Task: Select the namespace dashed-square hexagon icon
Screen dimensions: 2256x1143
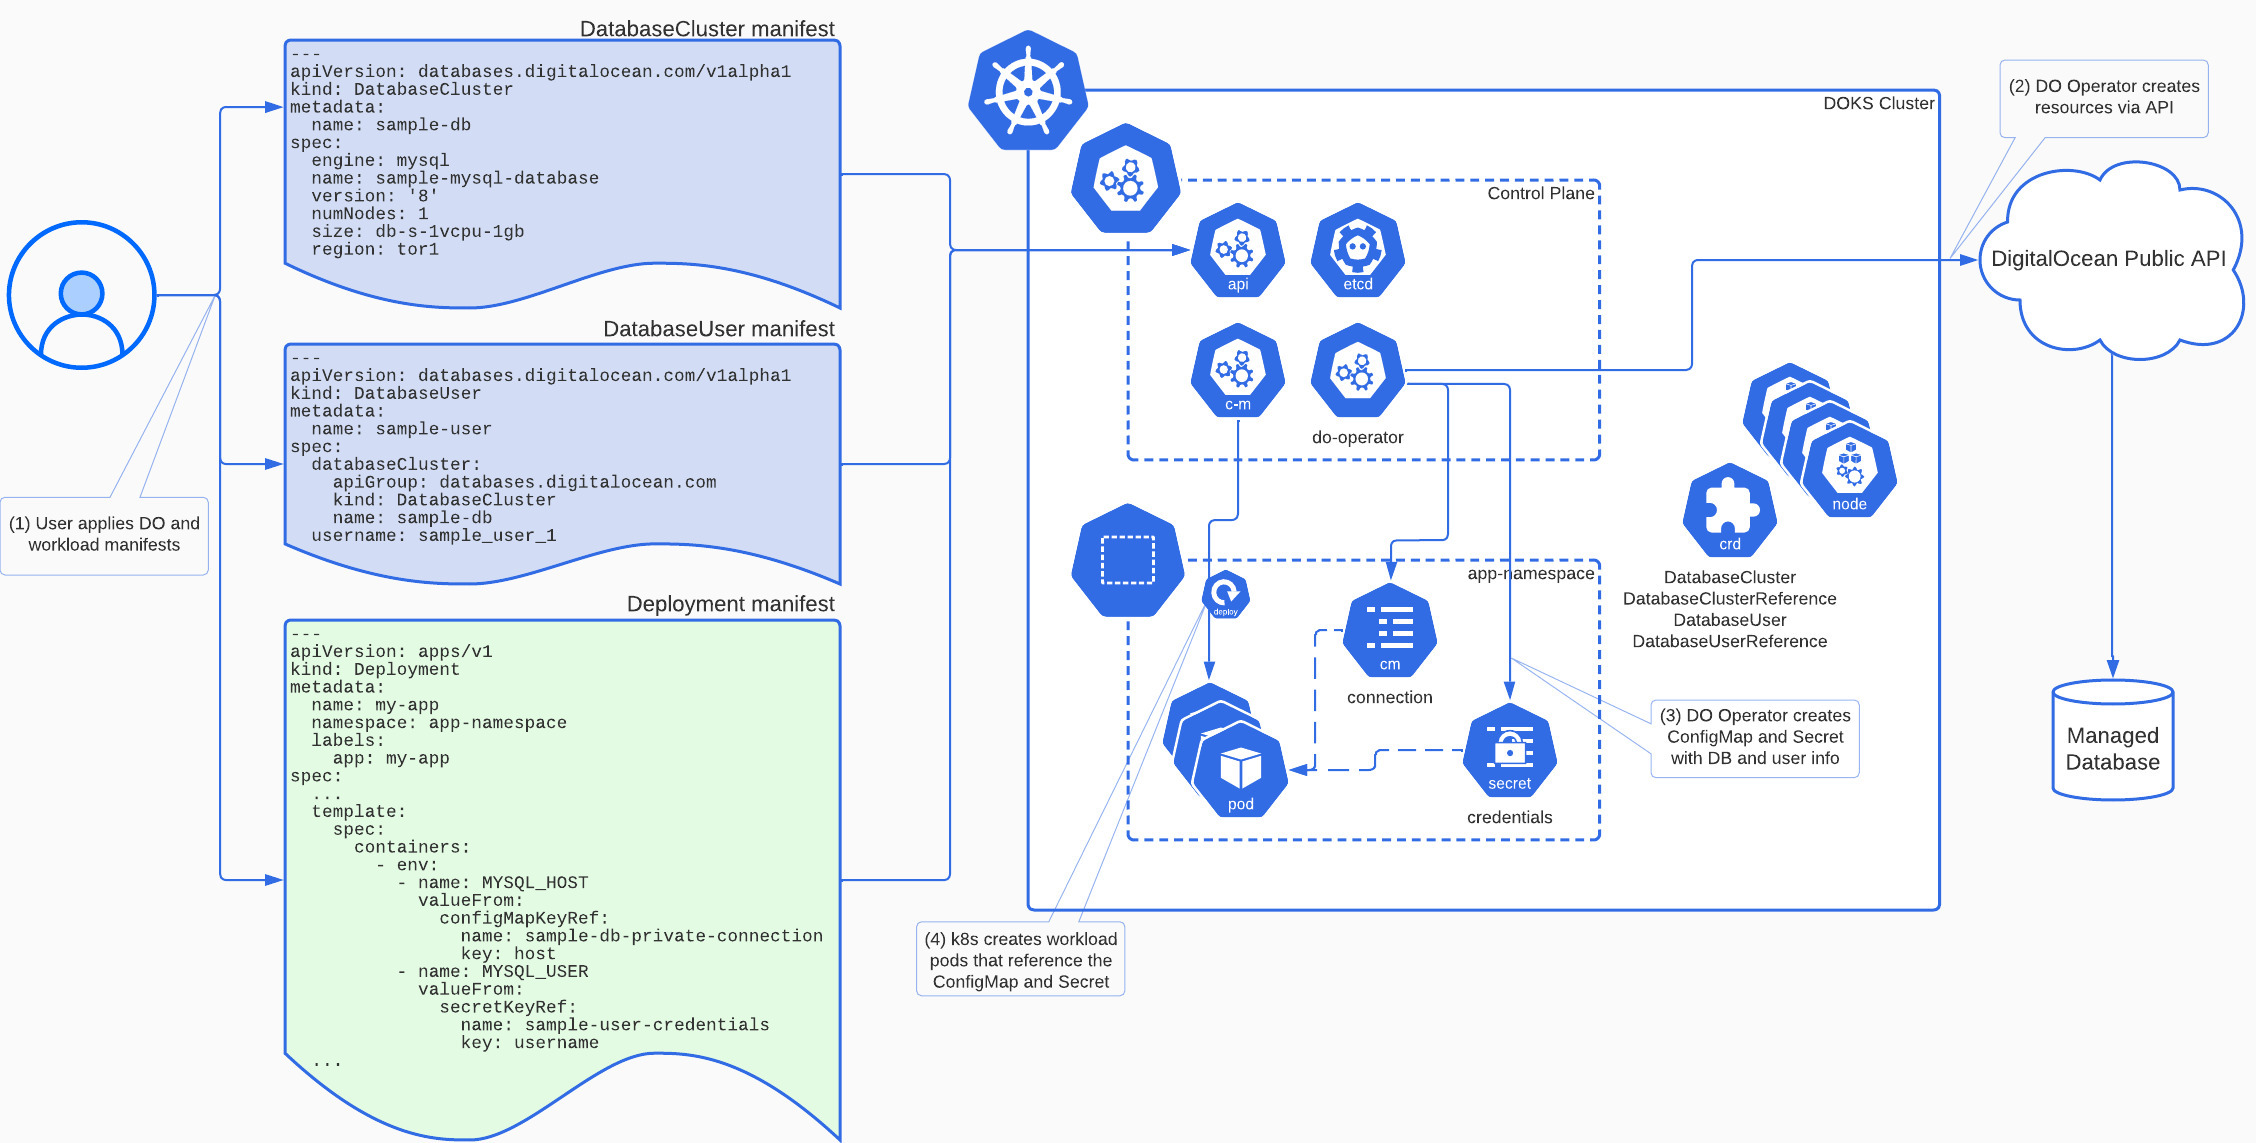Action: tap(1128, 560)
